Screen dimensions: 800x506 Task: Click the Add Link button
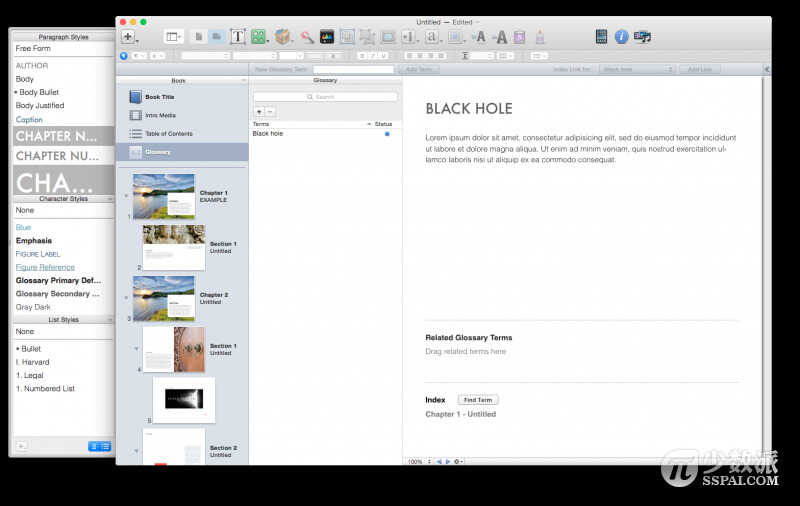click(x=699, y=69)
